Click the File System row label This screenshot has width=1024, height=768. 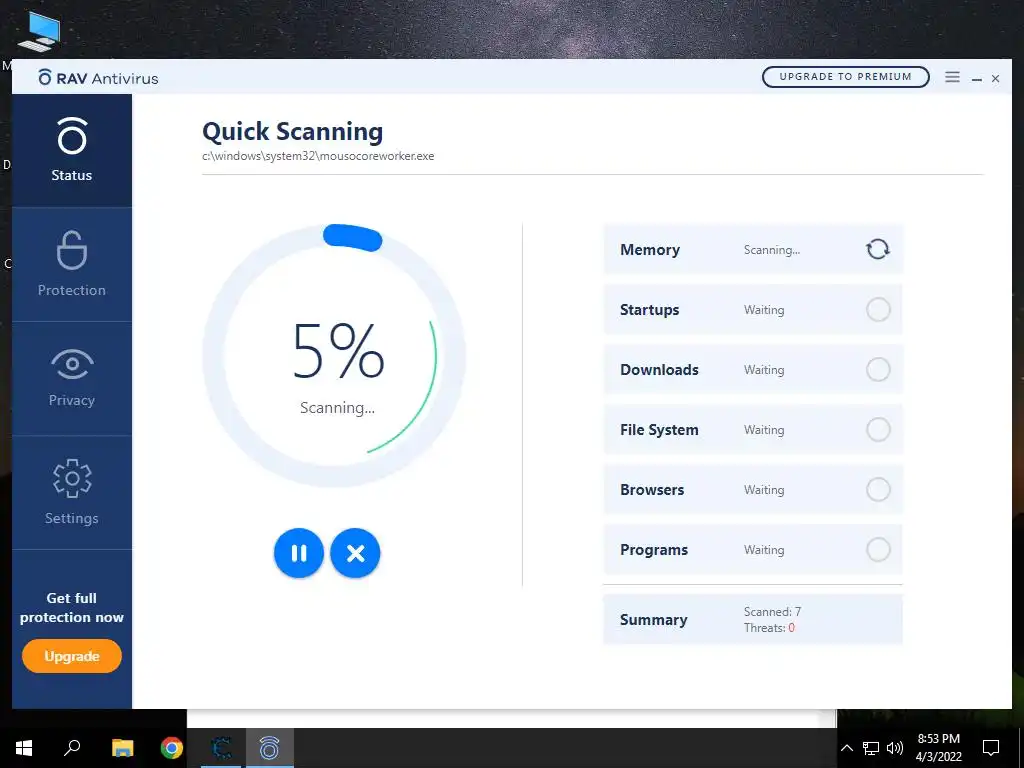pyautogui.click(x=660, y=430)
